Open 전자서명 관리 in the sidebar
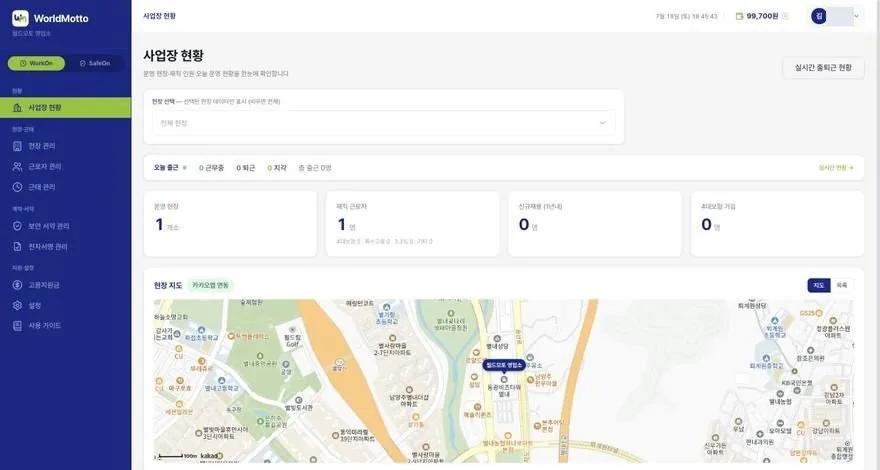880x470 pixels. tap(65, 247)
